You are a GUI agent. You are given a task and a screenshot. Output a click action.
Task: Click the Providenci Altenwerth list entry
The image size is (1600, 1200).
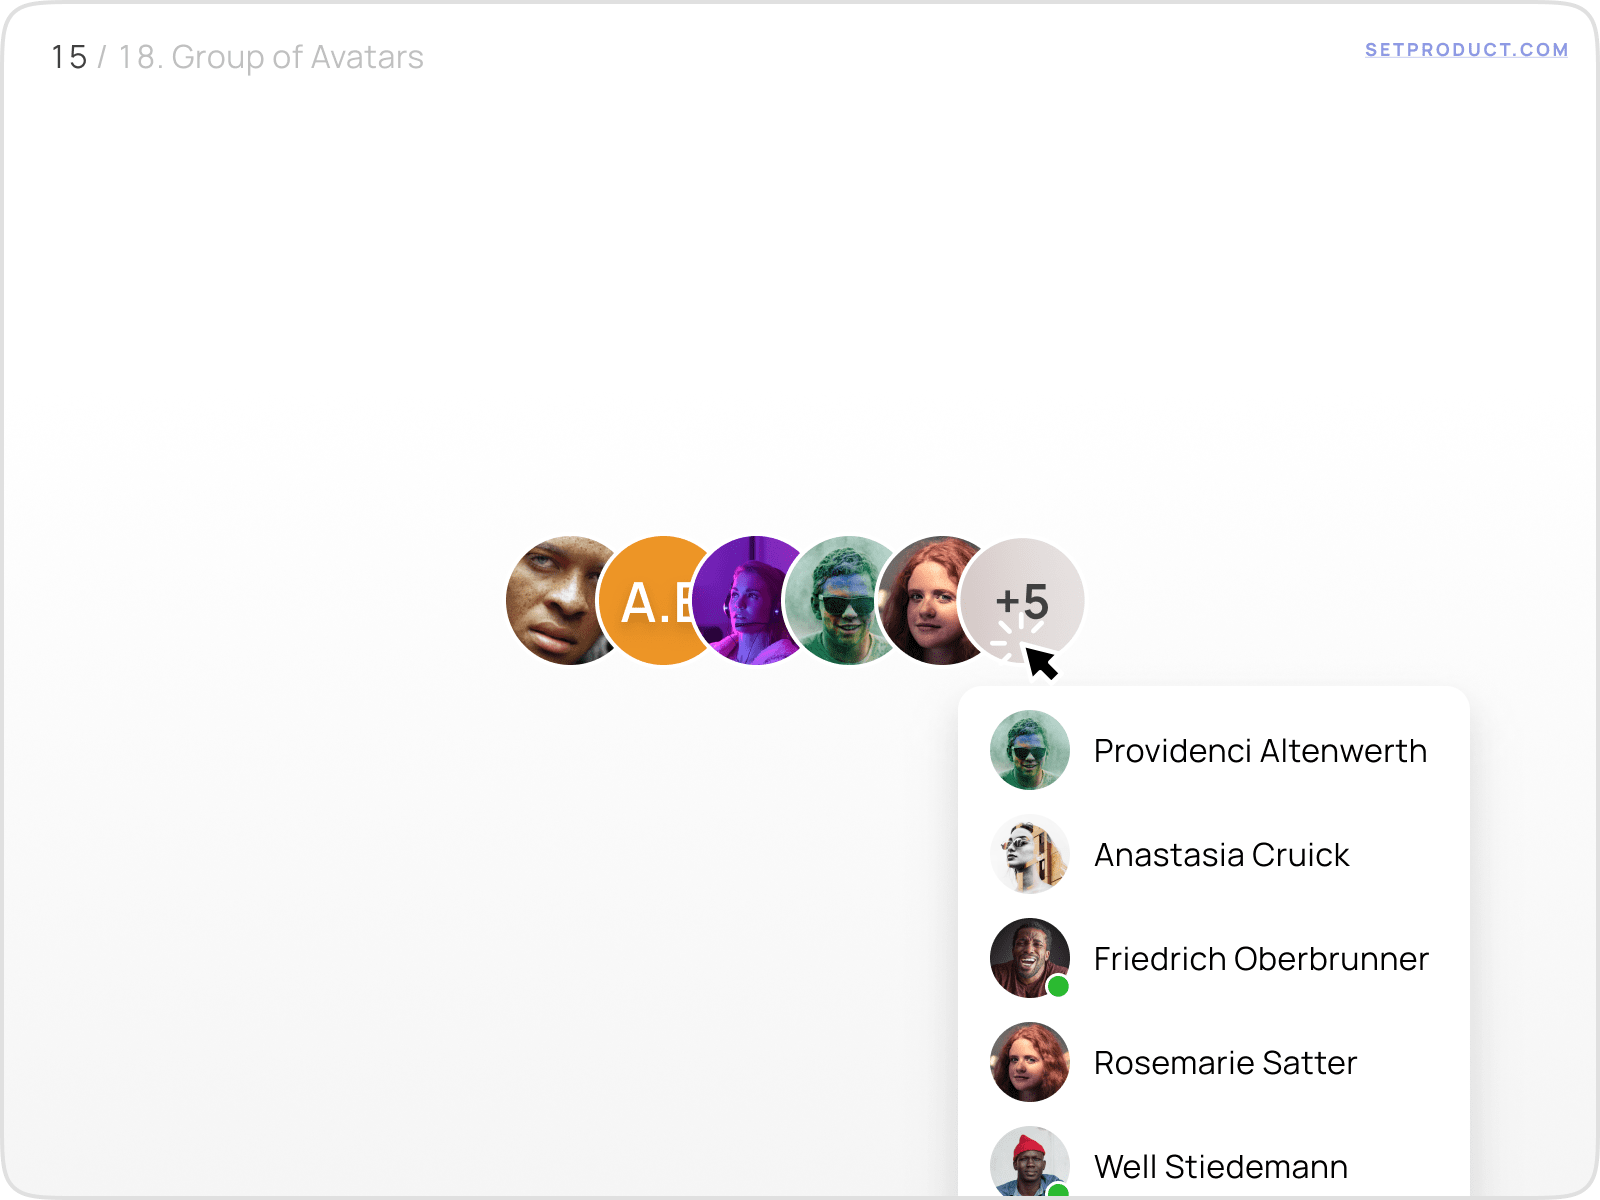1260,751
